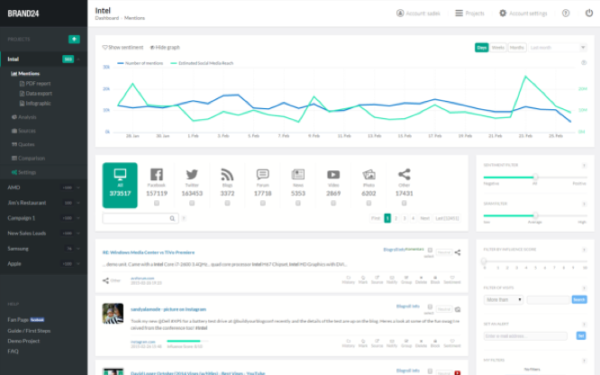
Task: Click the Forum speech bubble icon
Action: pyautogui.click(x=263, y=174)
